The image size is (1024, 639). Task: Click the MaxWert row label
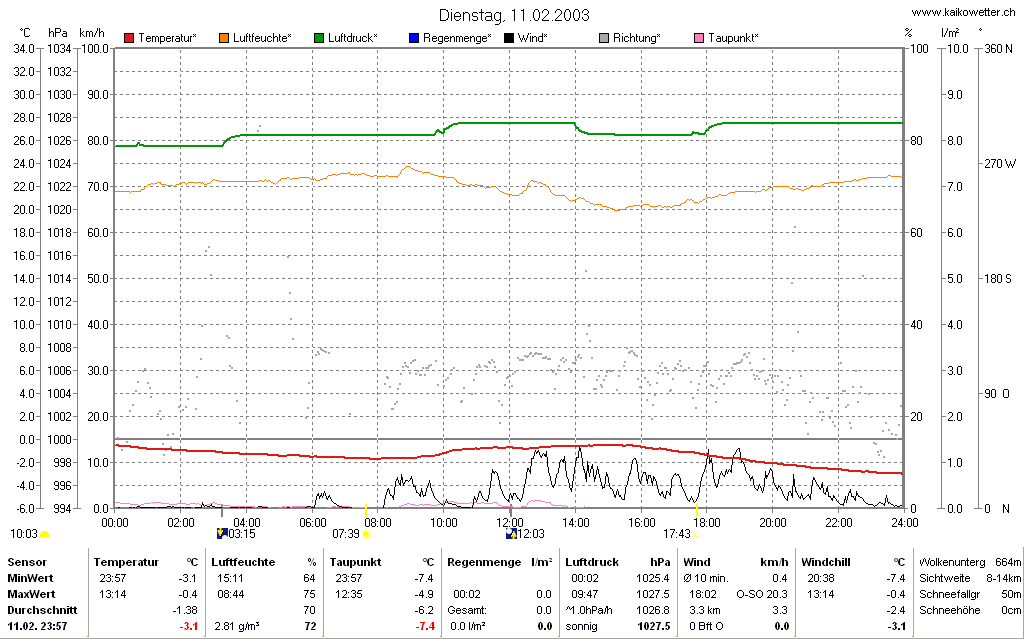31,594
